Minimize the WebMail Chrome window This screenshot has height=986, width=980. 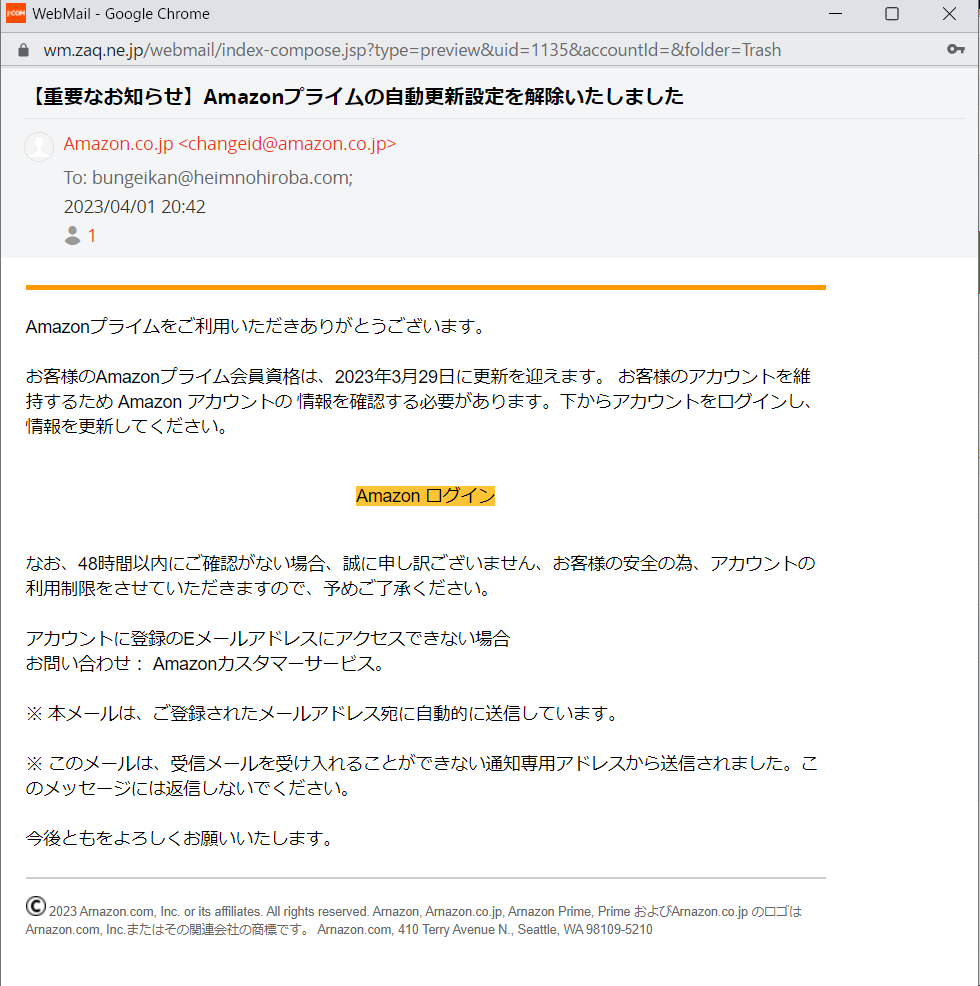click(835, 14)
